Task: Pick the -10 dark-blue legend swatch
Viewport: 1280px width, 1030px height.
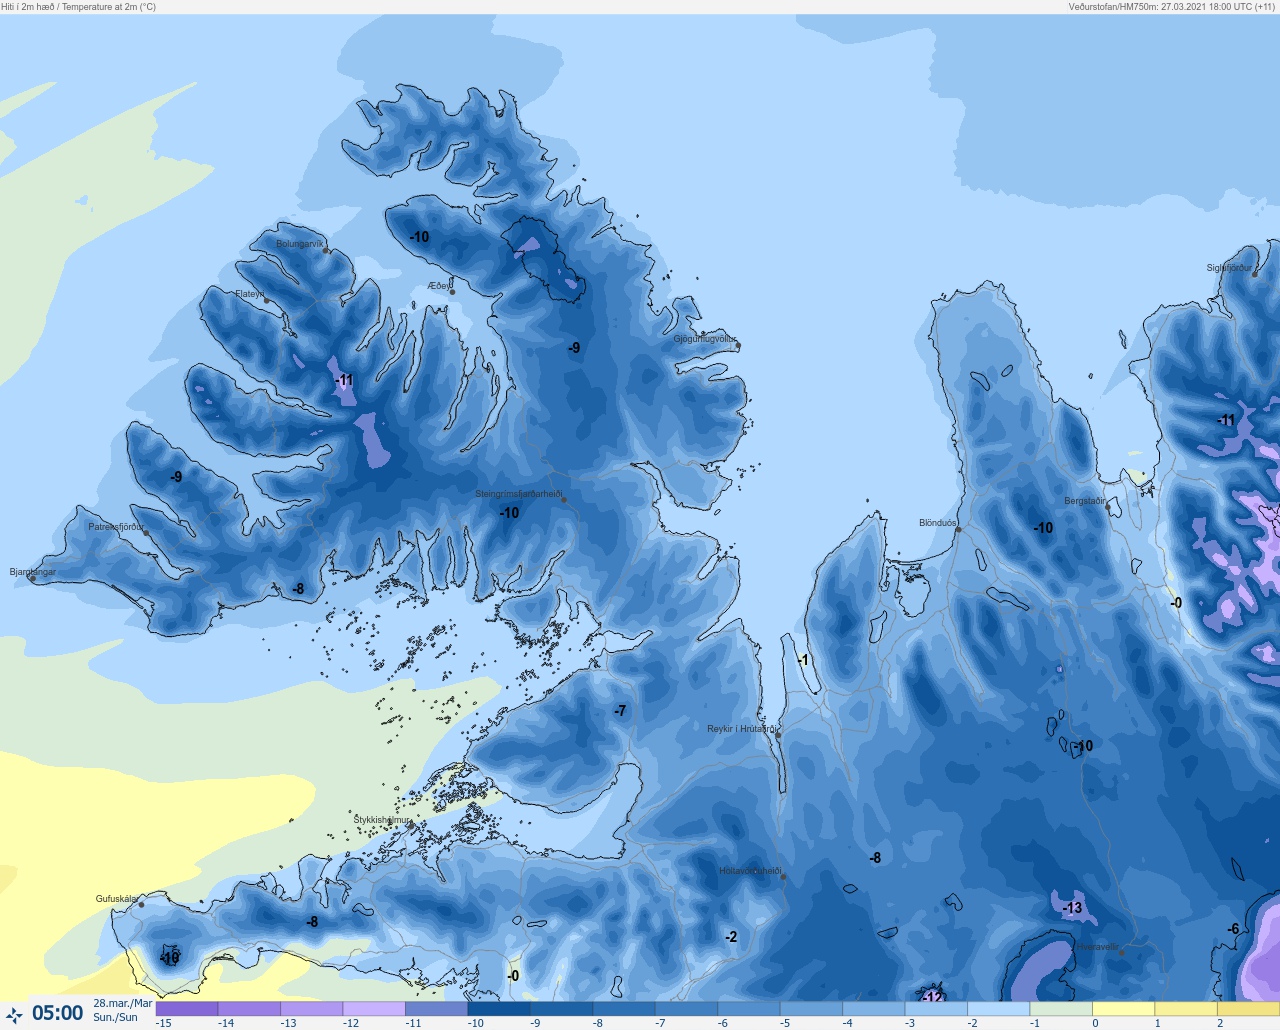Action: click(x=499, y=1009)
